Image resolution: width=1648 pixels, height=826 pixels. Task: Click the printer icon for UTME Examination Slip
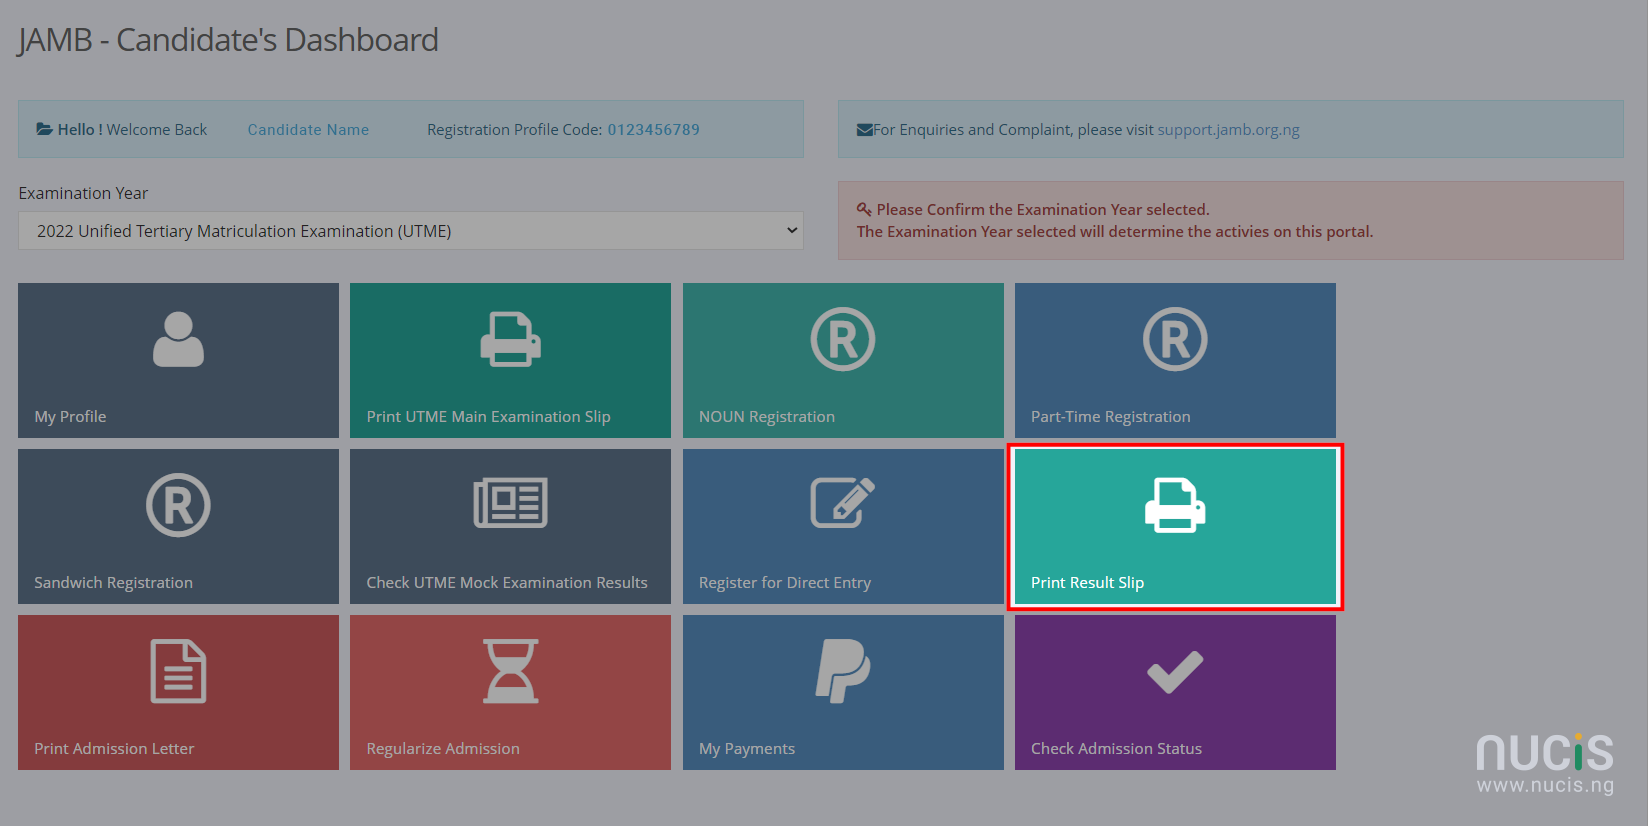tap(510, 340)
